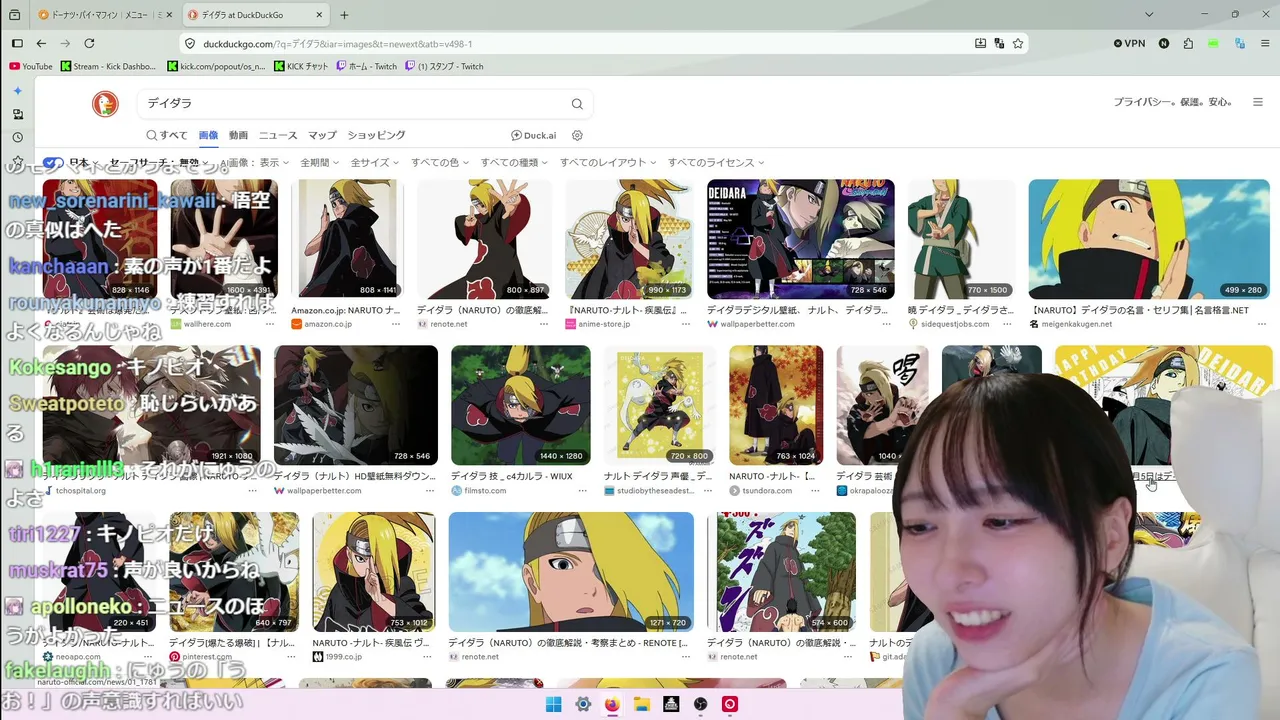The height and width of the screenshot is (720, 1280).
Task: Open the 499 × 280 meigenkakugen.net image
Action: pos(1149,239)
